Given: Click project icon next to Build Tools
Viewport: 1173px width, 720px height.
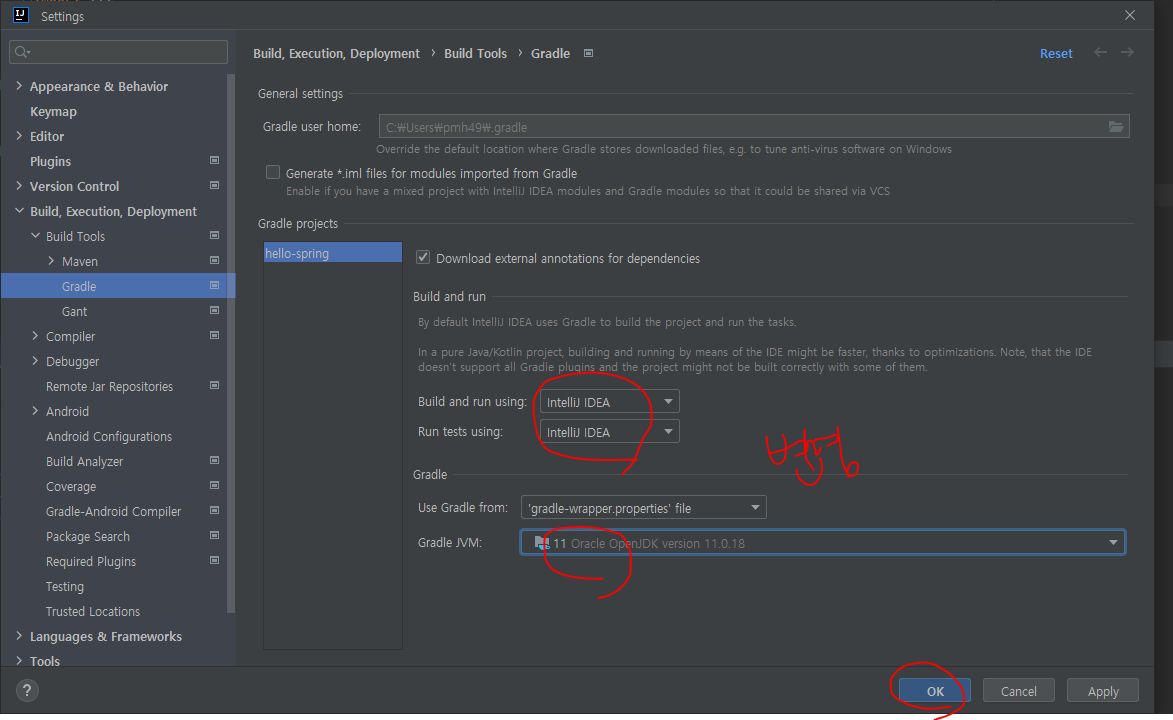Looking at the screenshot, I should [x=215, y=235].
